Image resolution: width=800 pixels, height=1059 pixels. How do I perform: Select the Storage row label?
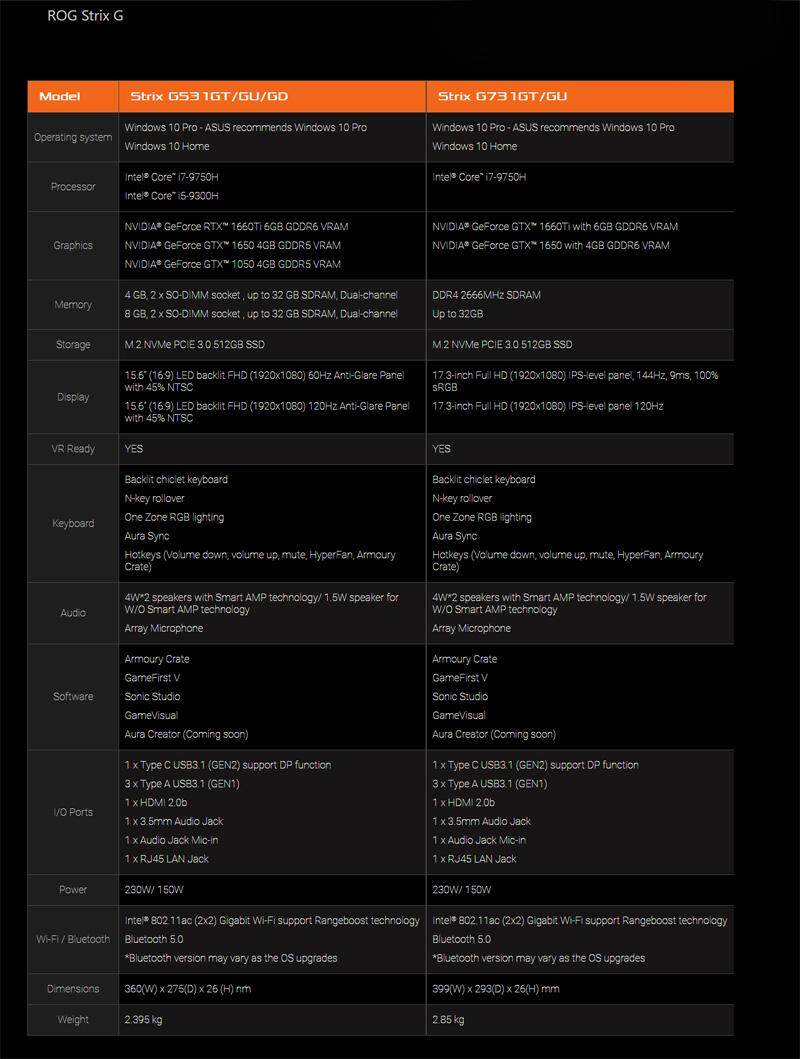pyautogui.click(x=73, y=345)
